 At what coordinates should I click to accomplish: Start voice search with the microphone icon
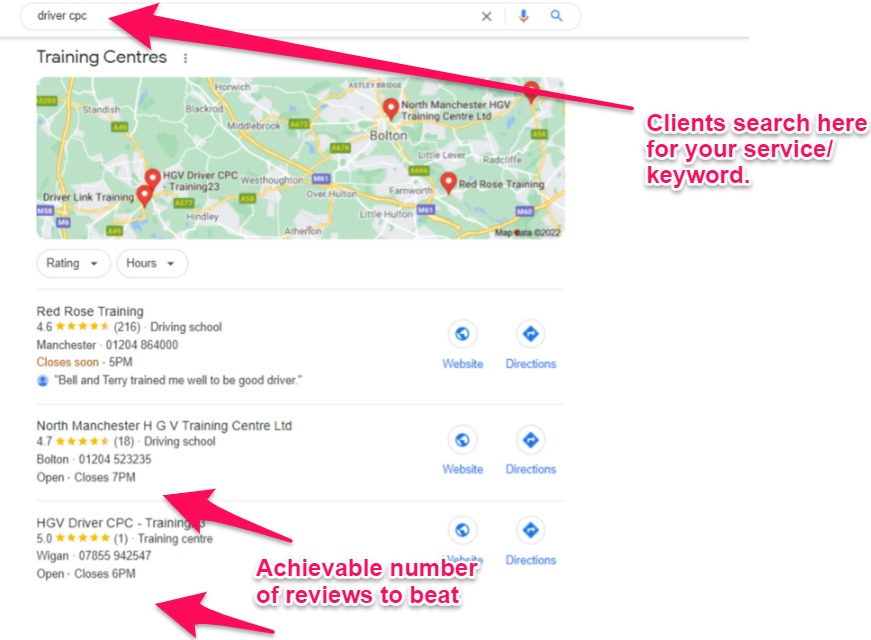(523, 16)
